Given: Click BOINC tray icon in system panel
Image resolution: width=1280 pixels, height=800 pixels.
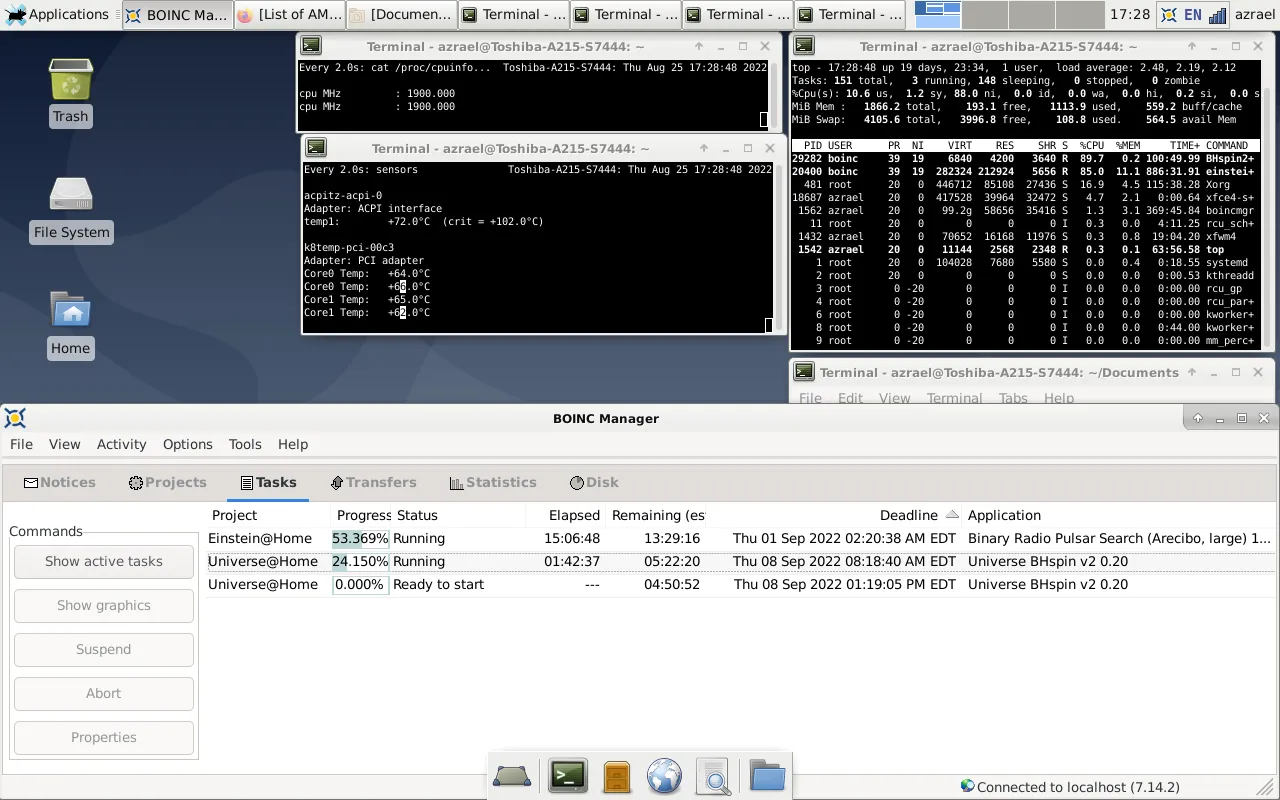Looking at the screenshot, I should 1168,15.
